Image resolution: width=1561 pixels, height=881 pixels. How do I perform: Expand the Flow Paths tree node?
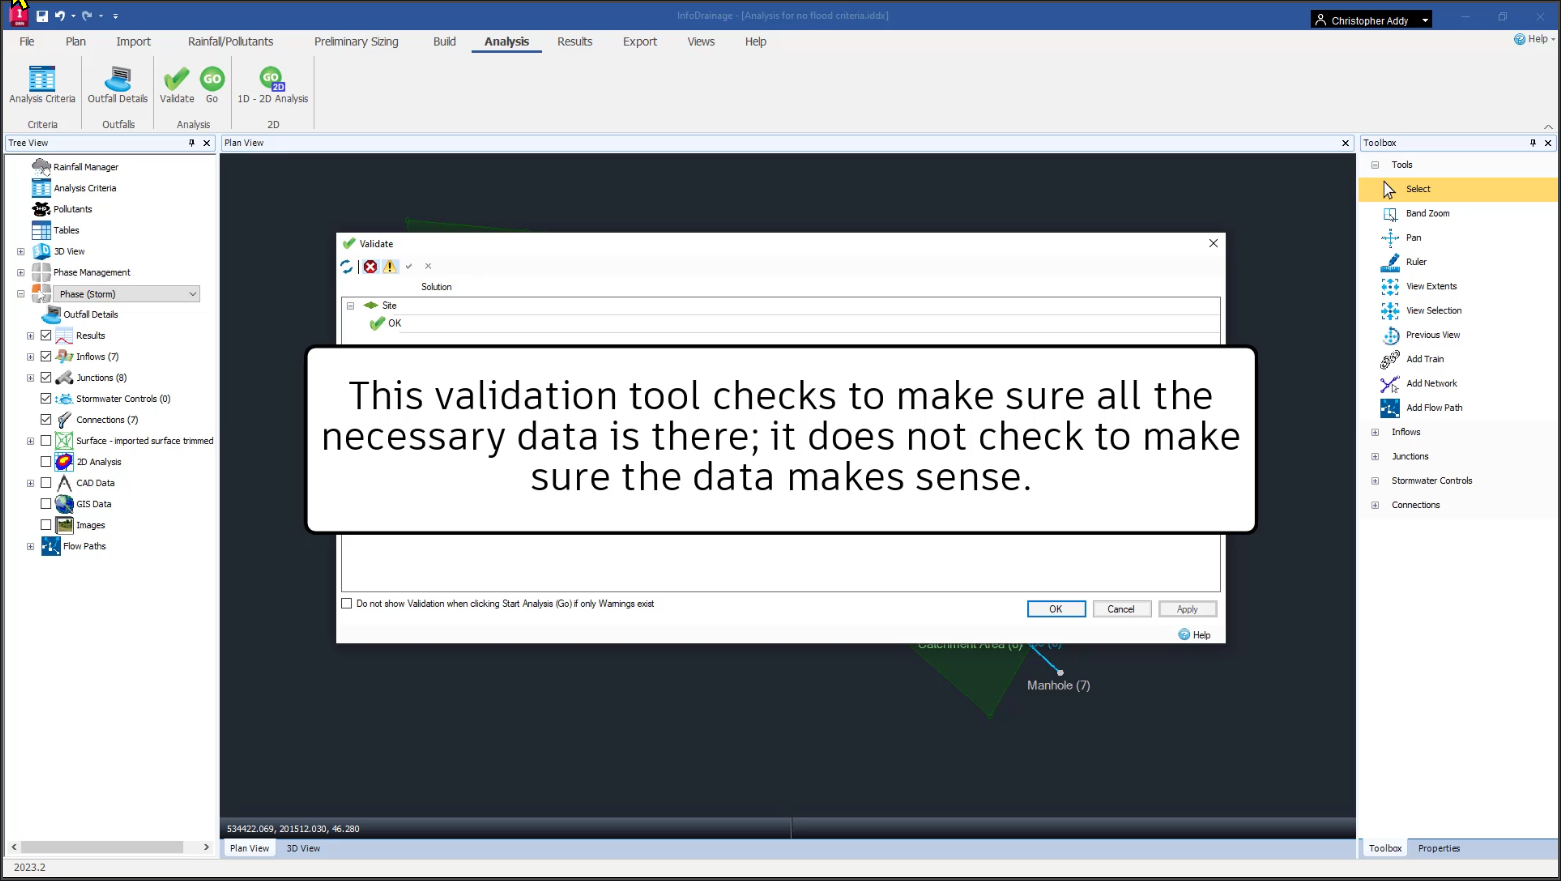click(30, 547)
